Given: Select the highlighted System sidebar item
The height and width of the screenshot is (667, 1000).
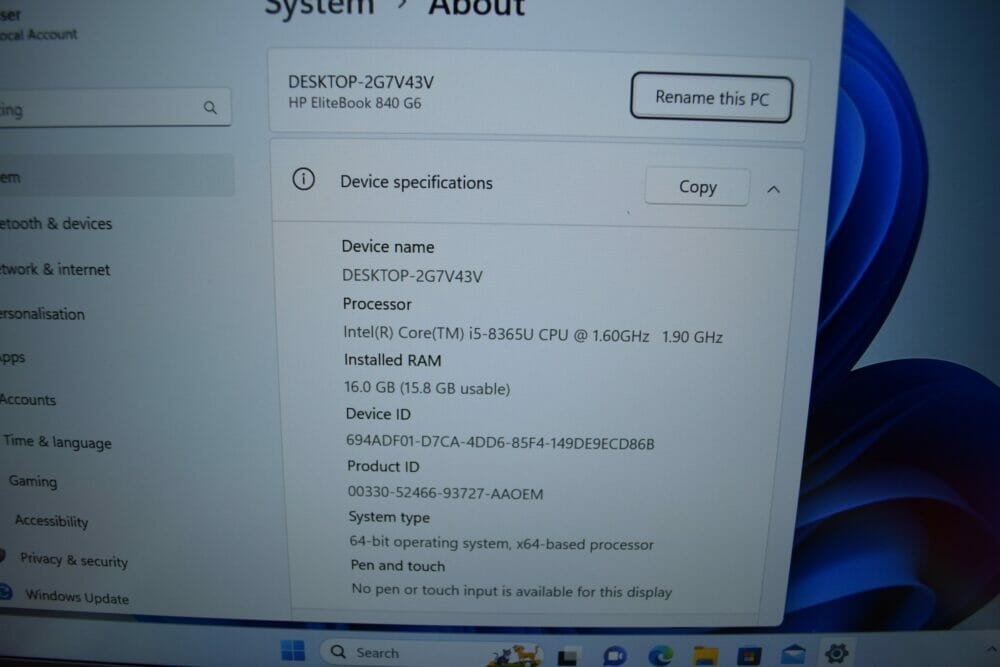Looking at the screenshot, I should point(117,176).
